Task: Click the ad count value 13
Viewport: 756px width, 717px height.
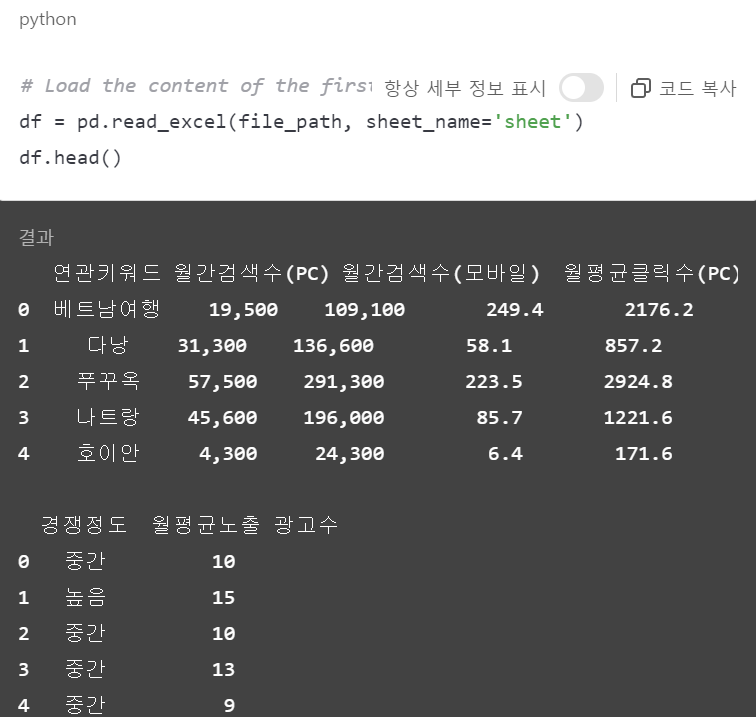Action: coord(223,670)
